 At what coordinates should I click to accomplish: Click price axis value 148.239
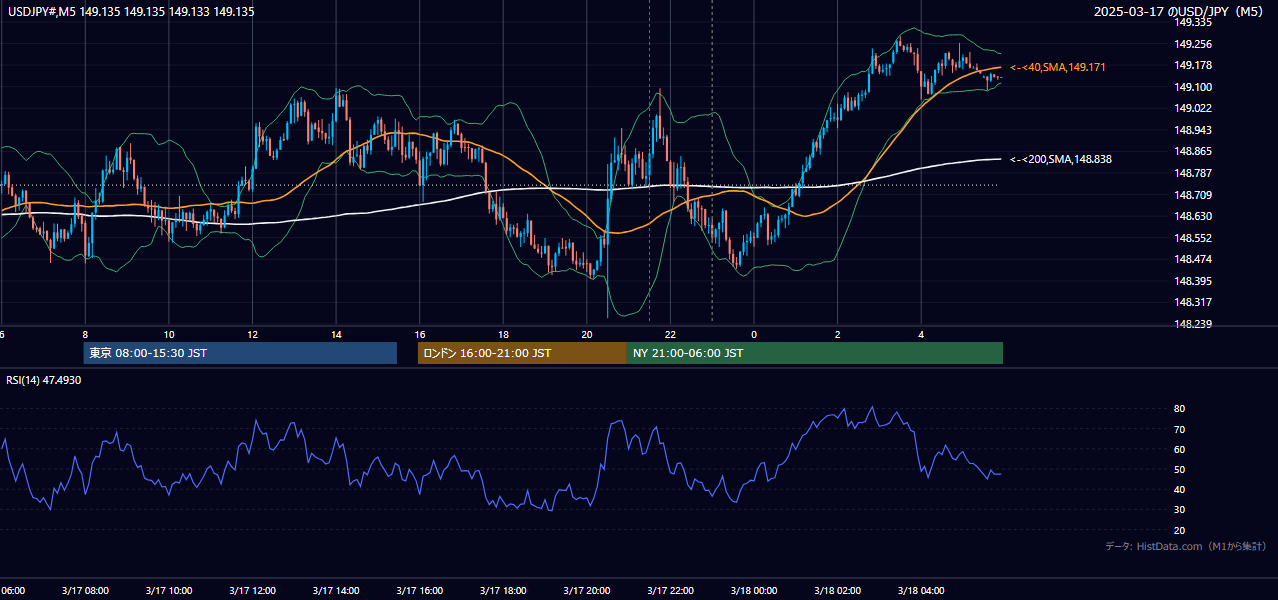pos(1193,324)
